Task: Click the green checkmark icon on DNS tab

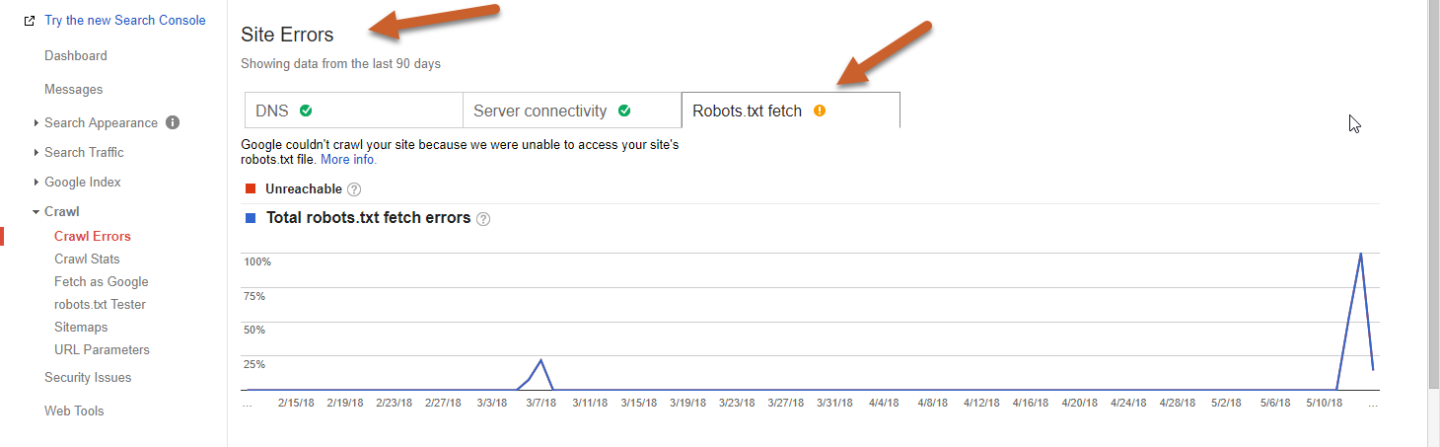Action: click(306, 111)
